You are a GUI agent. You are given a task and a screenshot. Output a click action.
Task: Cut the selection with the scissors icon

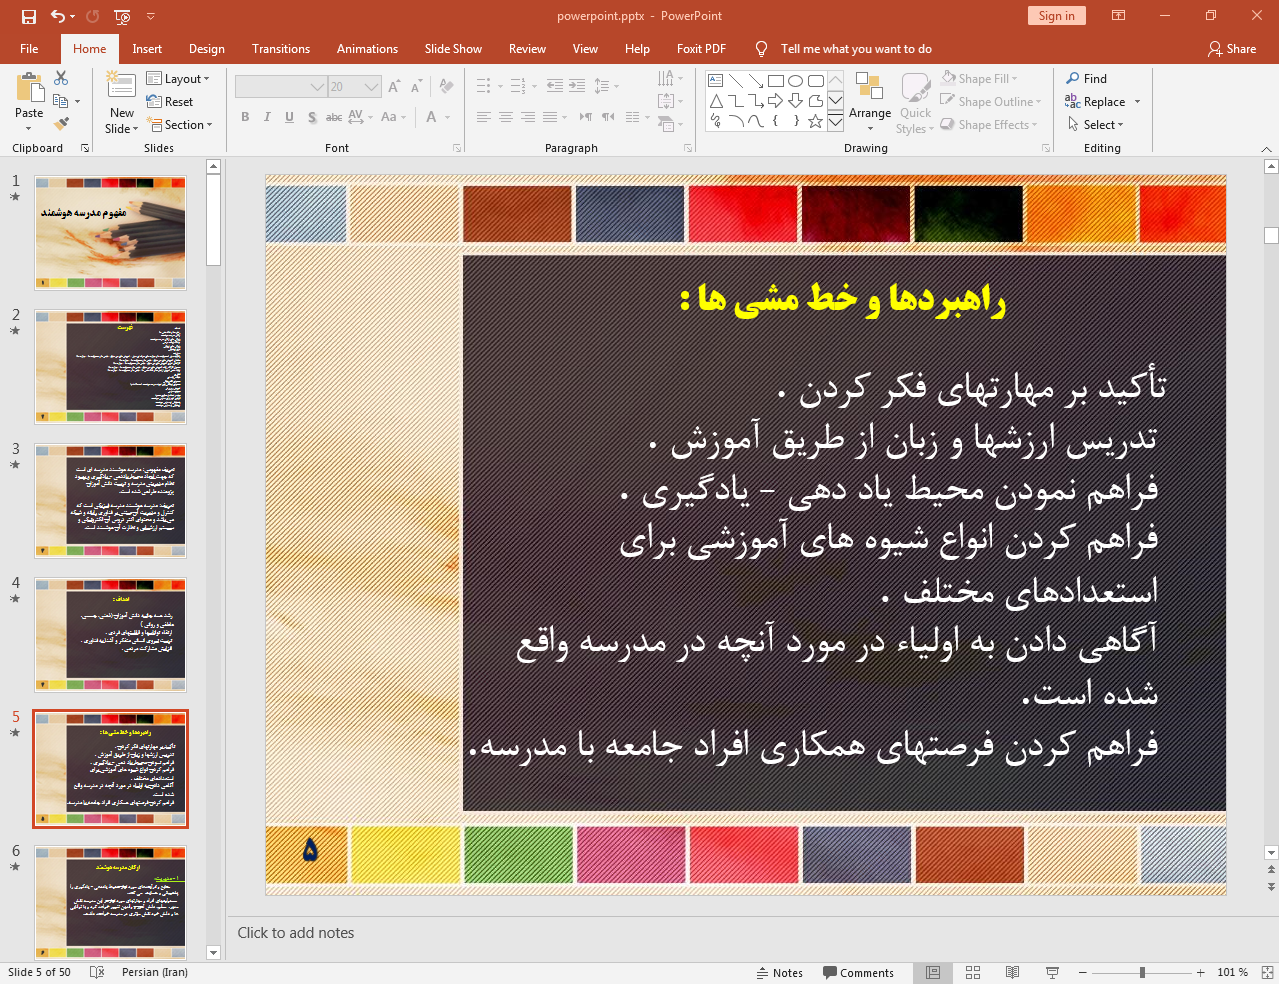(61, 78)
